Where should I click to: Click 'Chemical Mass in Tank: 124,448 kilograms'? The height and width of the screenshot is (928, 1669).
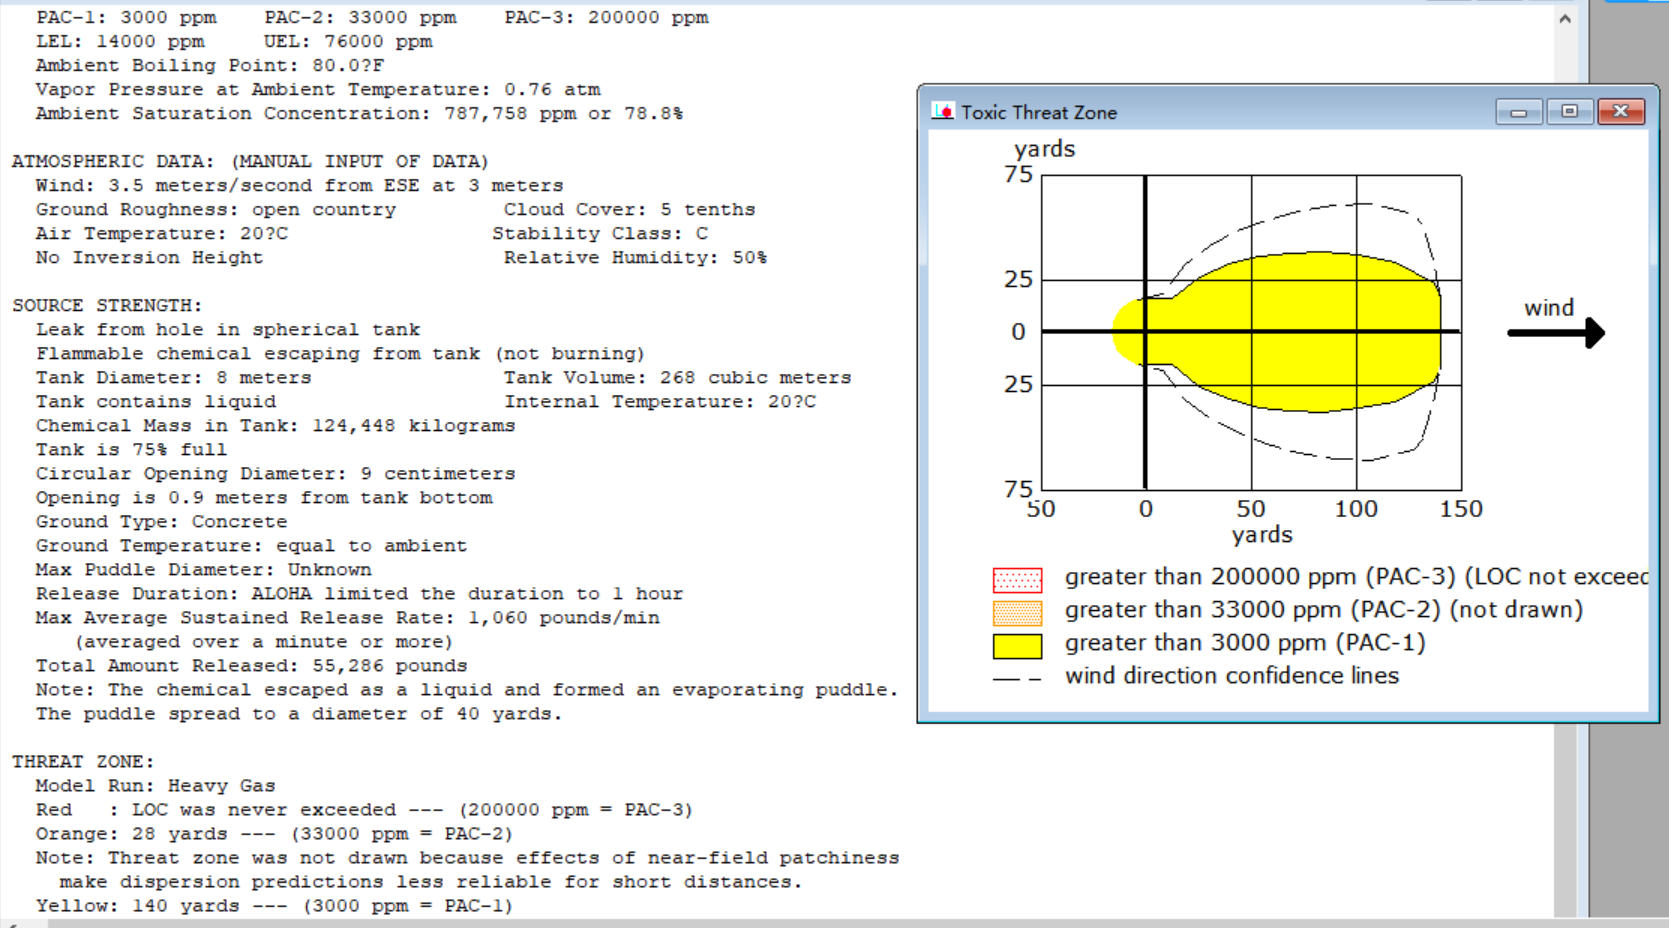click(x=275, y=426)
